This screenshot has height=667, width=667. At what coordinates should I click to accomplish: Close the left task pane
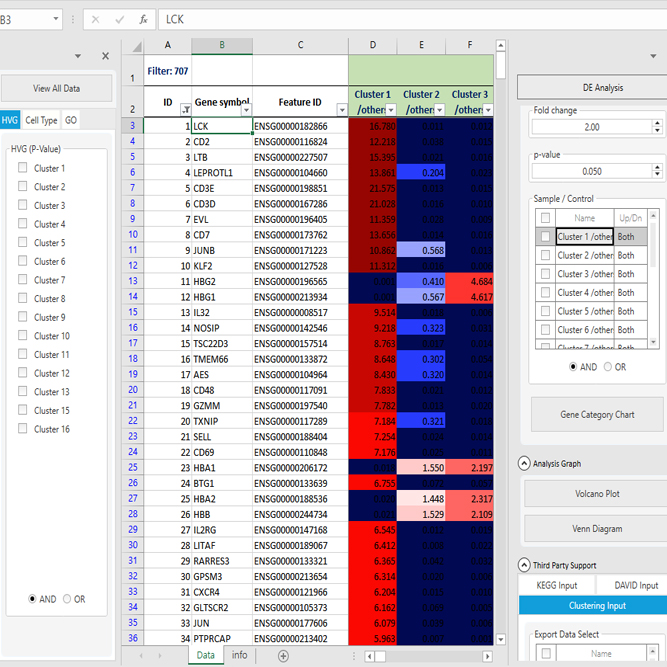(106, 56)
